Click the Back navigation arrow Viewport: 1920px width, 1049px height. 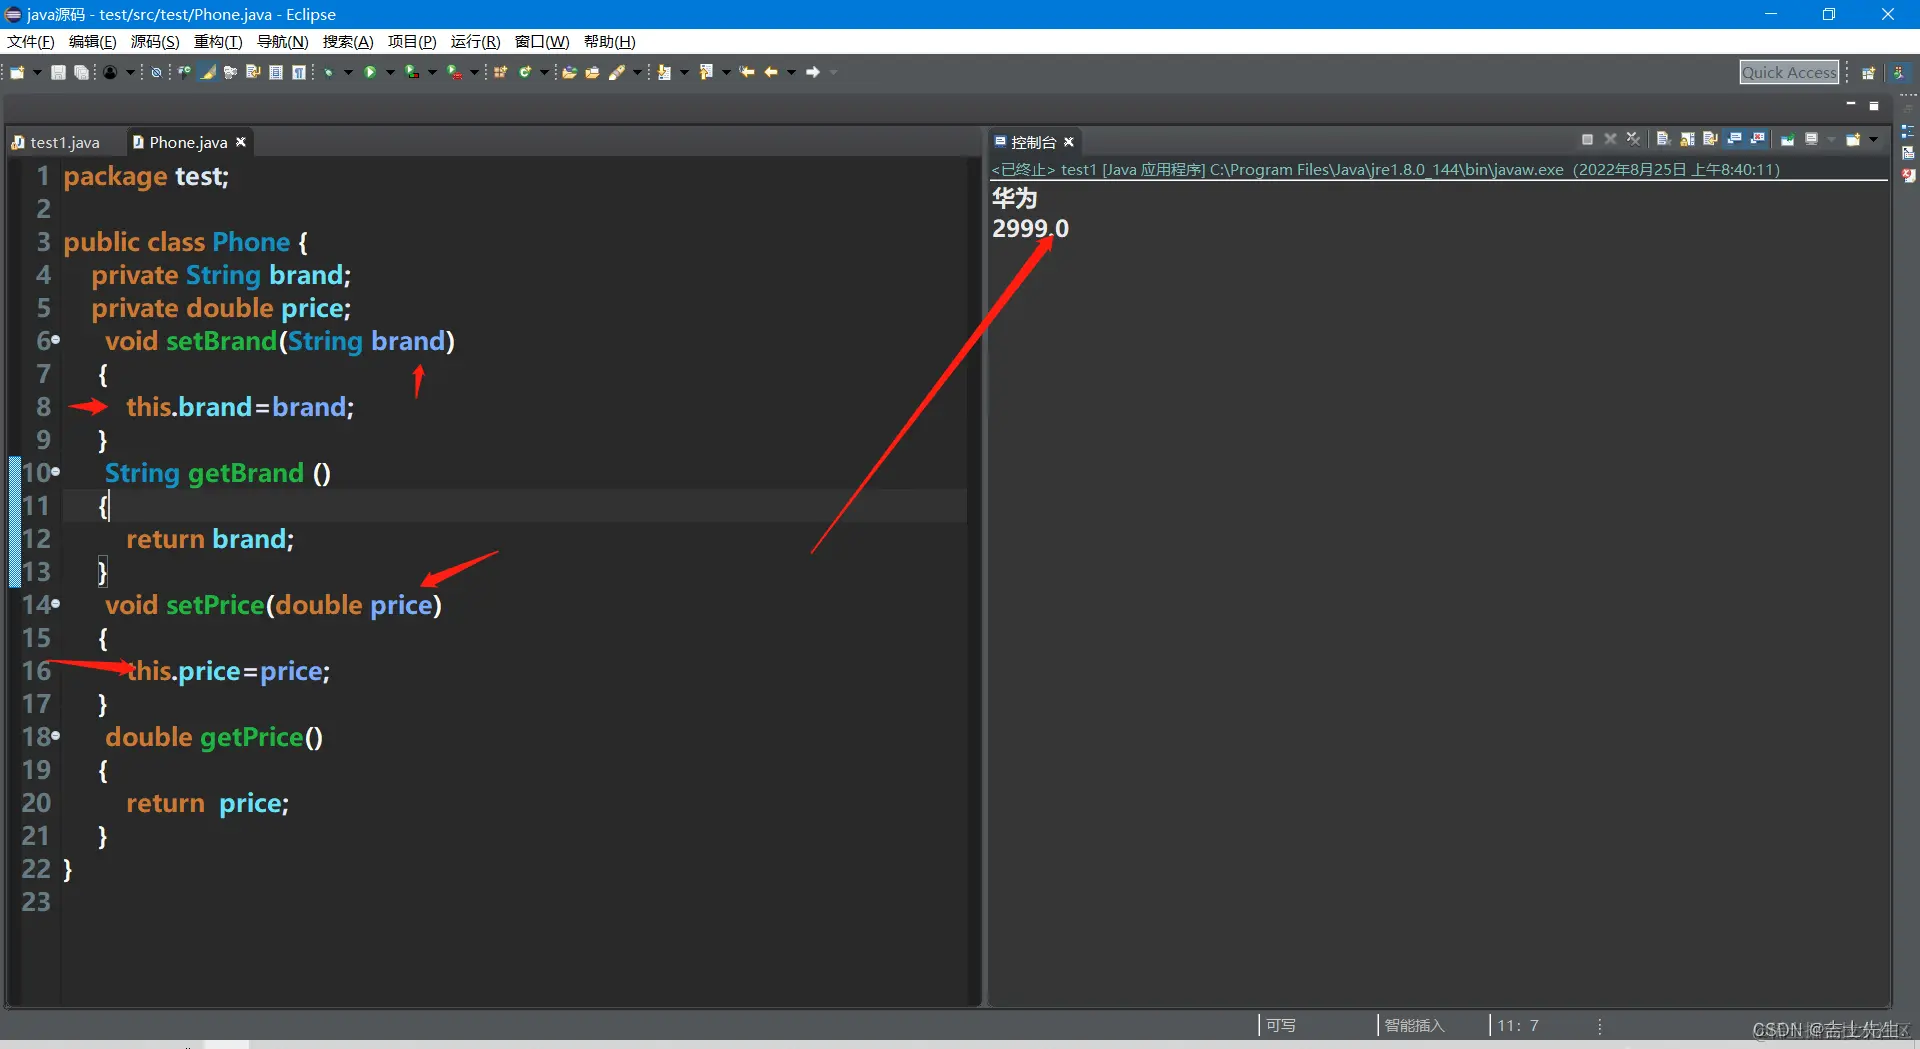coord(771,72)
